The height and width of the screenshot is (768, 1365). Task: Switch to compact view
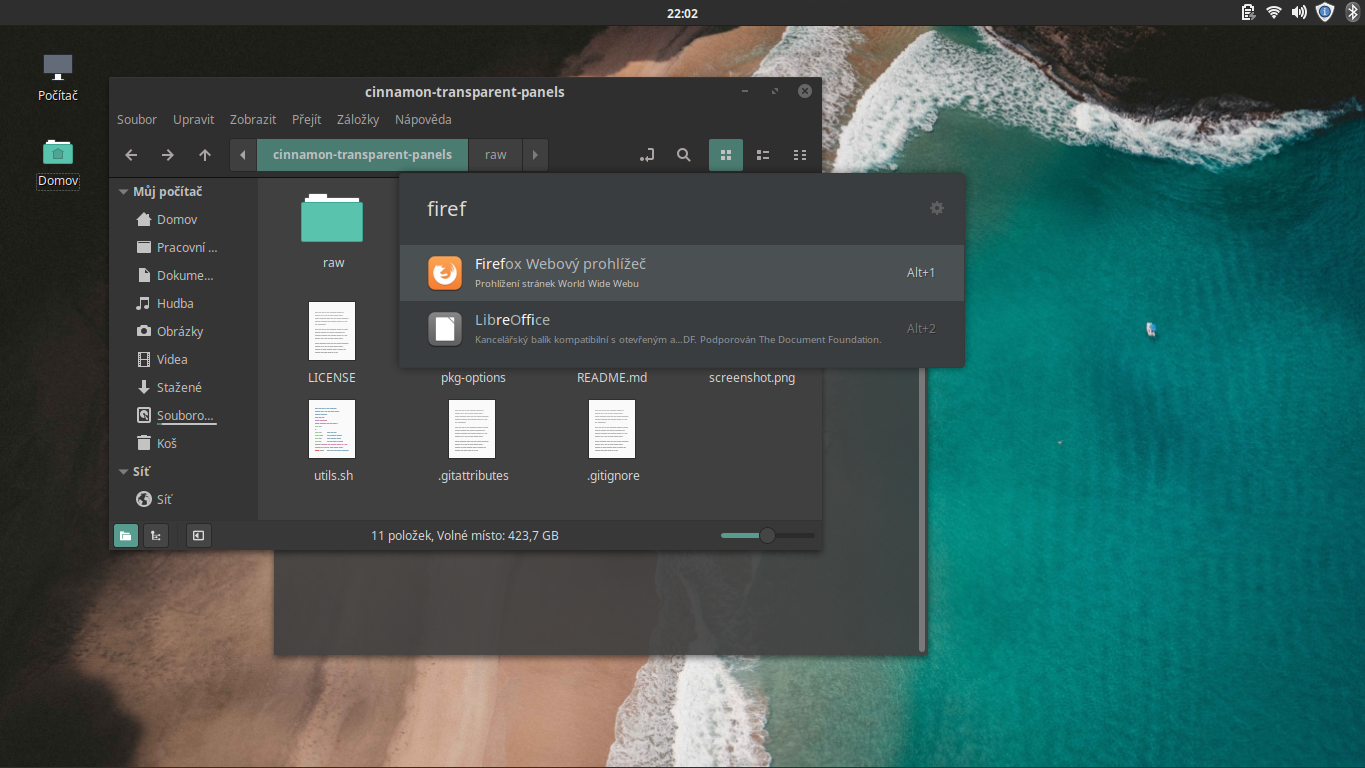point(799,155)
